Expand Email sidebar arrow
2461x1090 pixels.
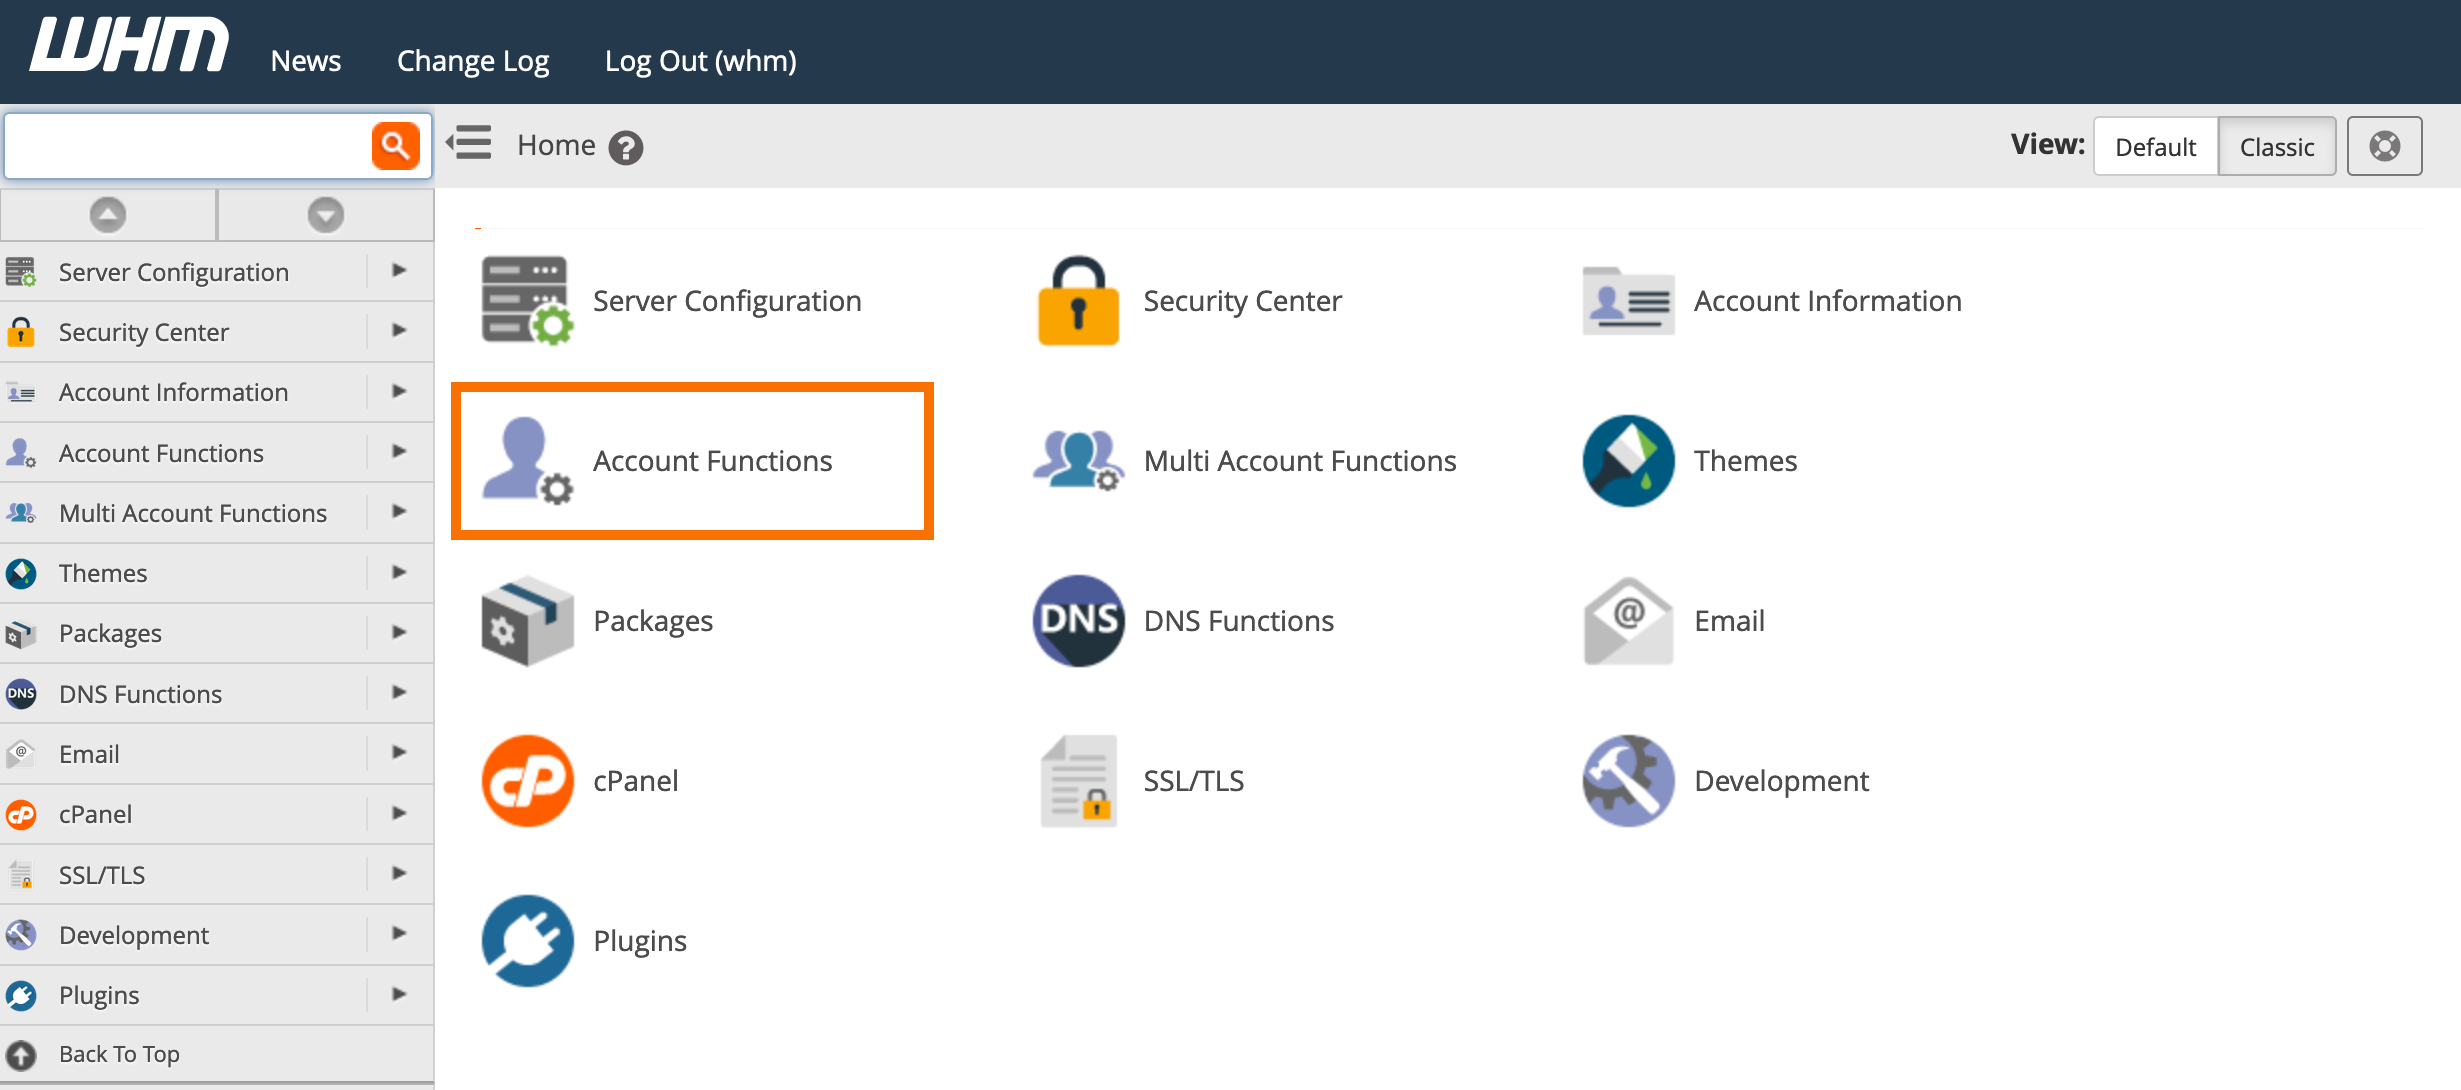400,752
